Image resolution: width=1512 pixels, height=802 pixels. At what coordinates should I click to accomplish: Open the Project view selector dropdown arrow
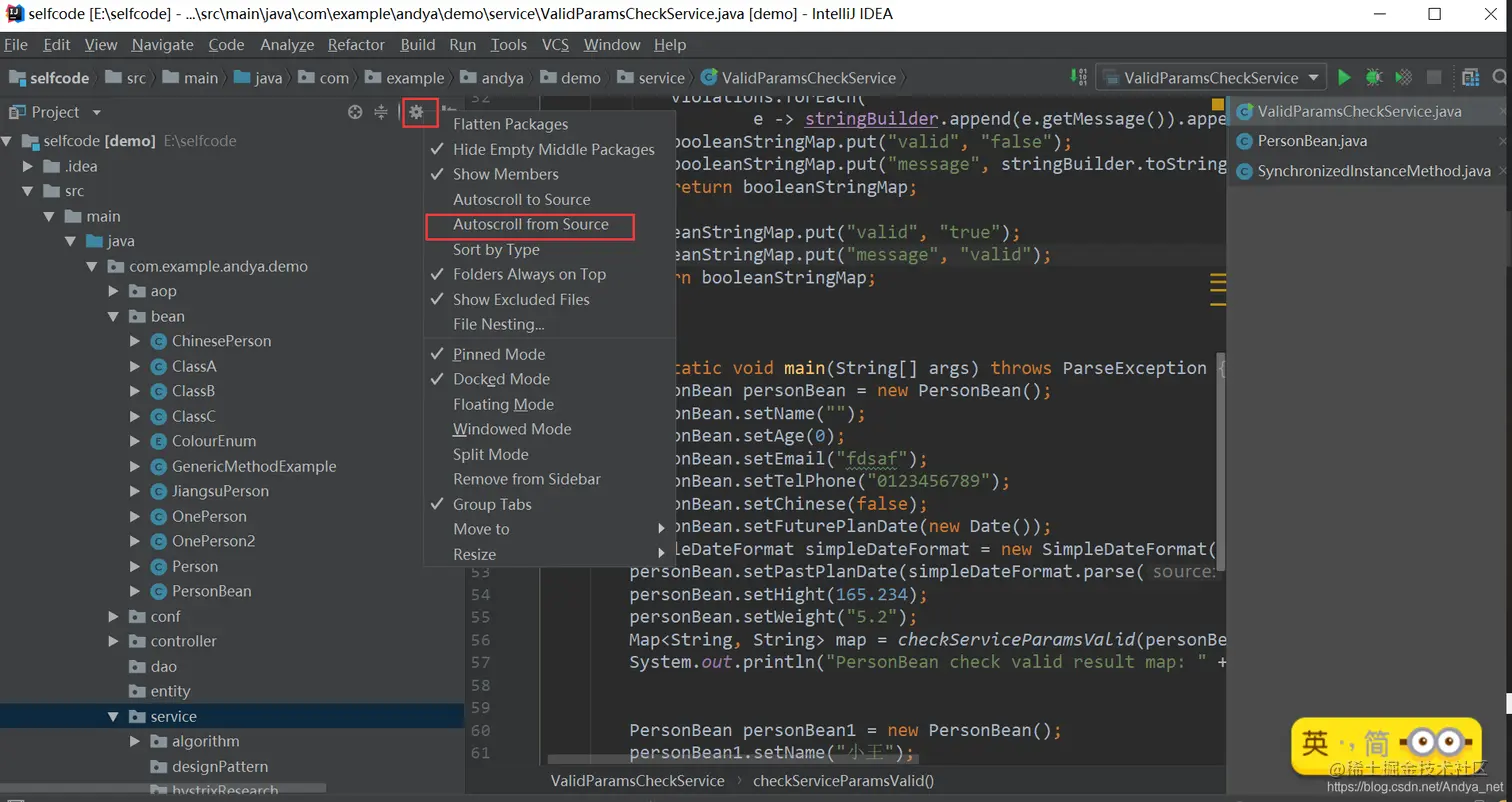(x=97, y=113)
